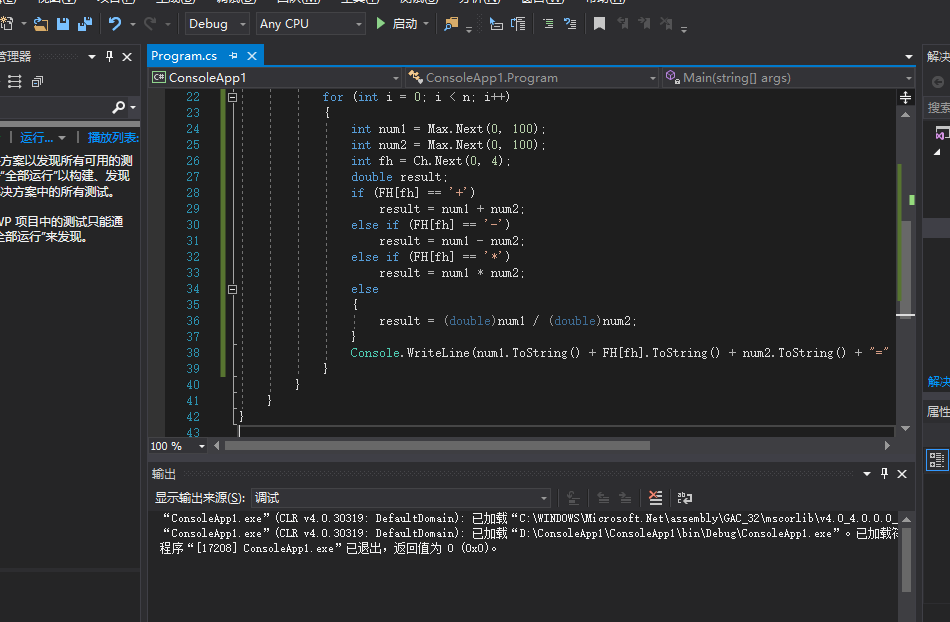Click the Console.WriteLine statement on line 38
The height and width of the screenshot is (622, 950).
point(619,352)
